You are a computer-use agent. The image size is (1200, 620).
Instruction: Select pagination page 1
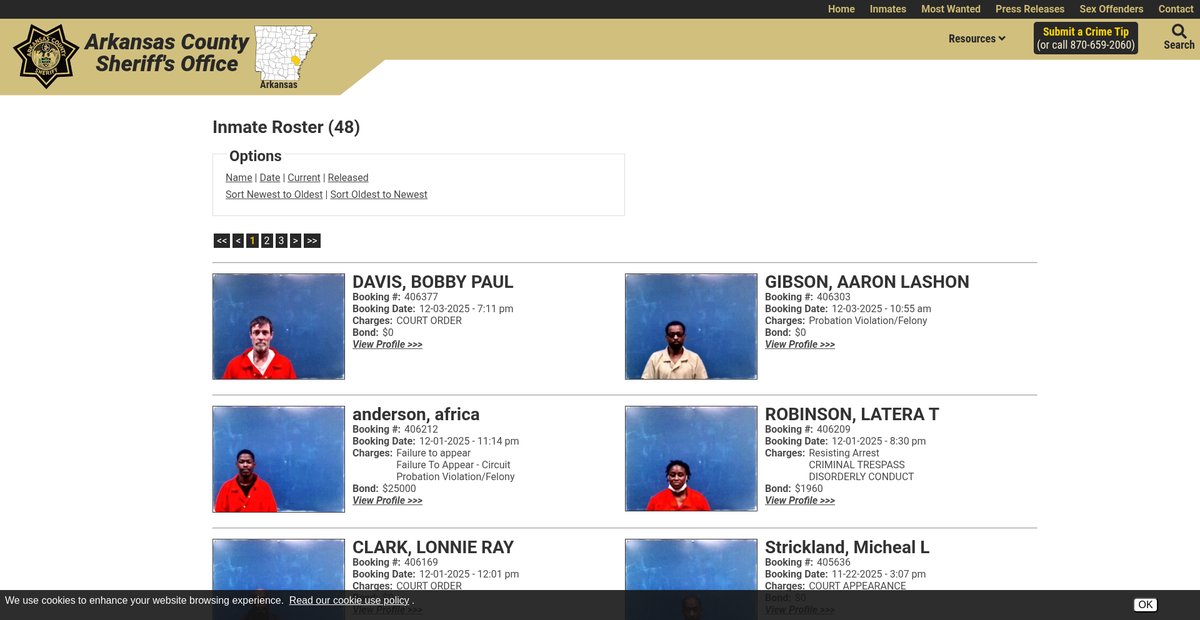(253, 241)
